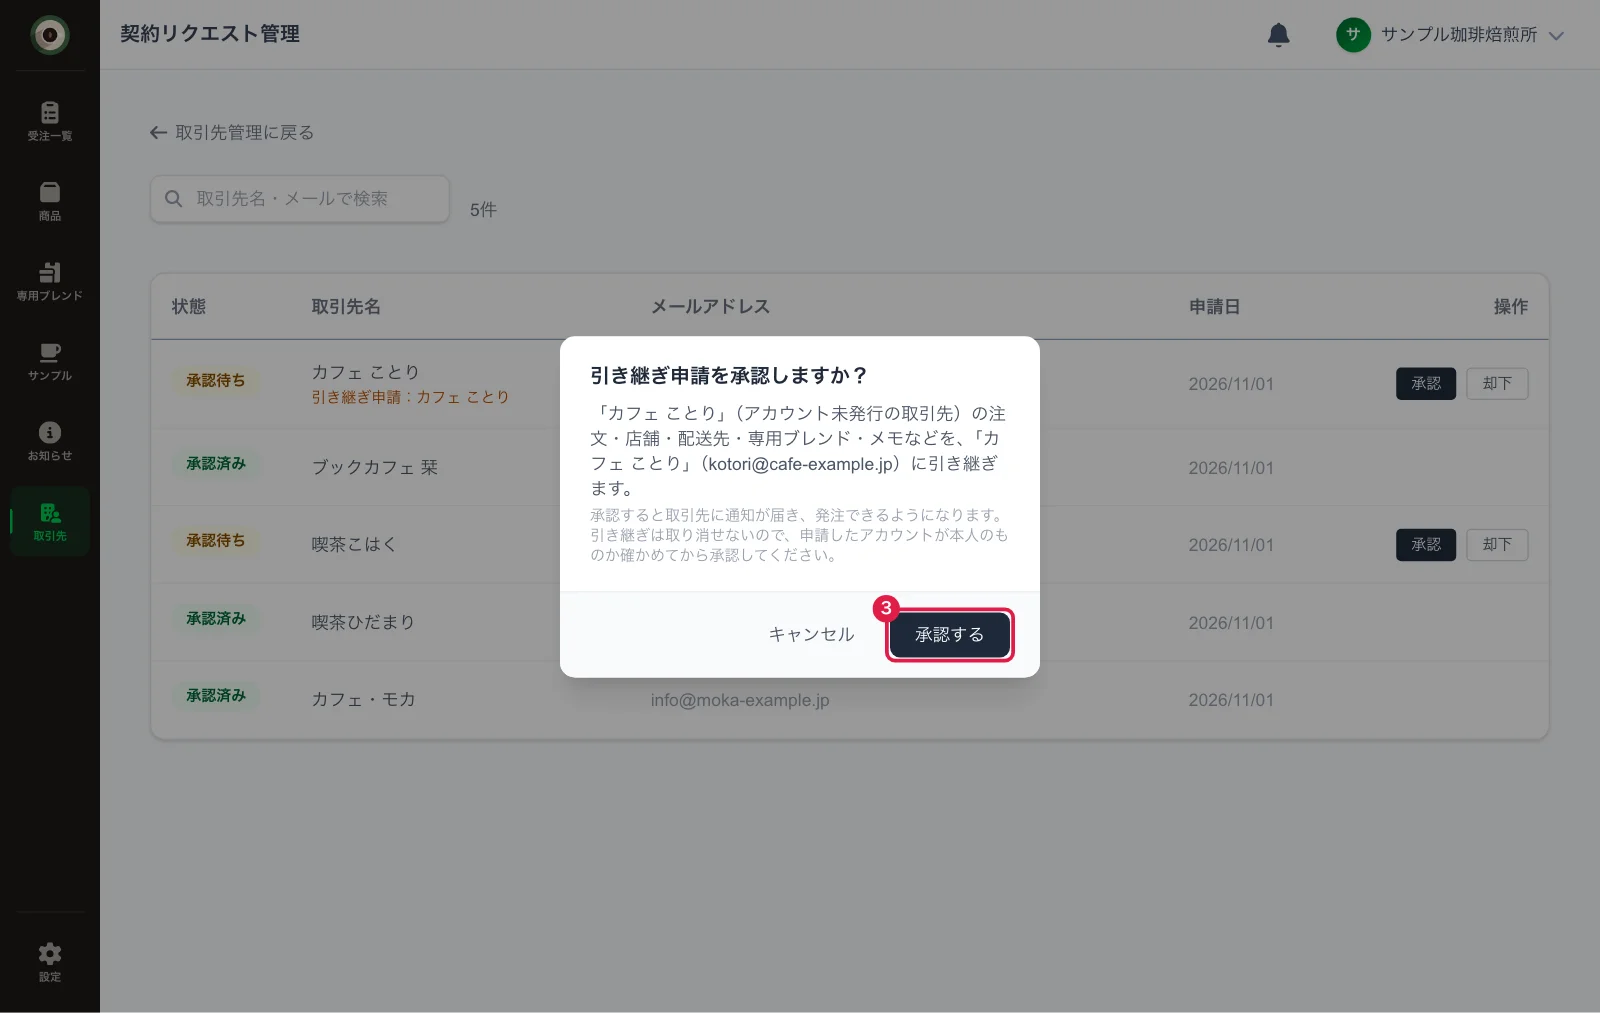This screenshot has width=1600, height=1013.
Task: Click the 承認待ち badge for 喫茶こはく
Action: click(x=215, y=541)
